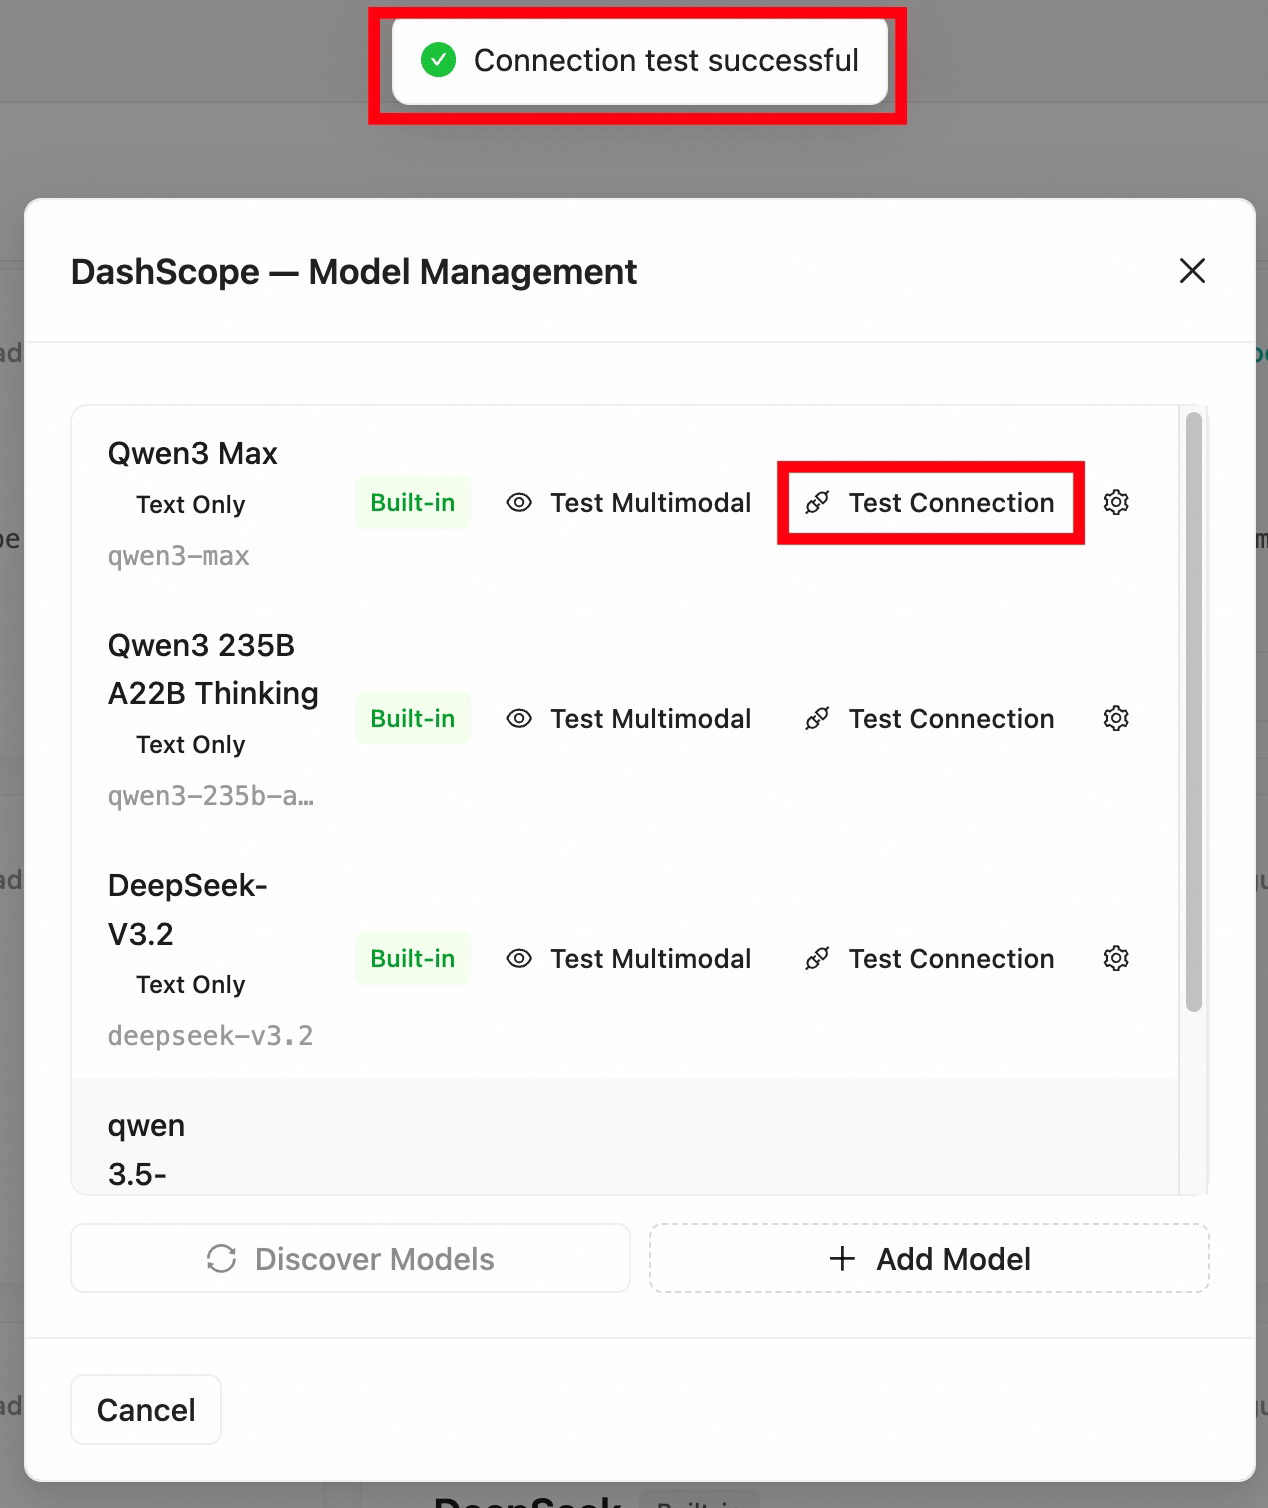Viewport: 1268px width, 1508px height.
Task: Click the Built-in badge for Qwen3 235B Thinking
Action: click(x=413, y=718)
